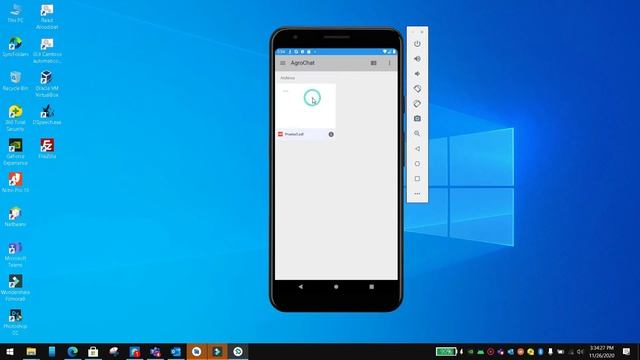Click emulator sidebar home circle
The width and height of the screenshot is (640, 360).
click(417, 164)
